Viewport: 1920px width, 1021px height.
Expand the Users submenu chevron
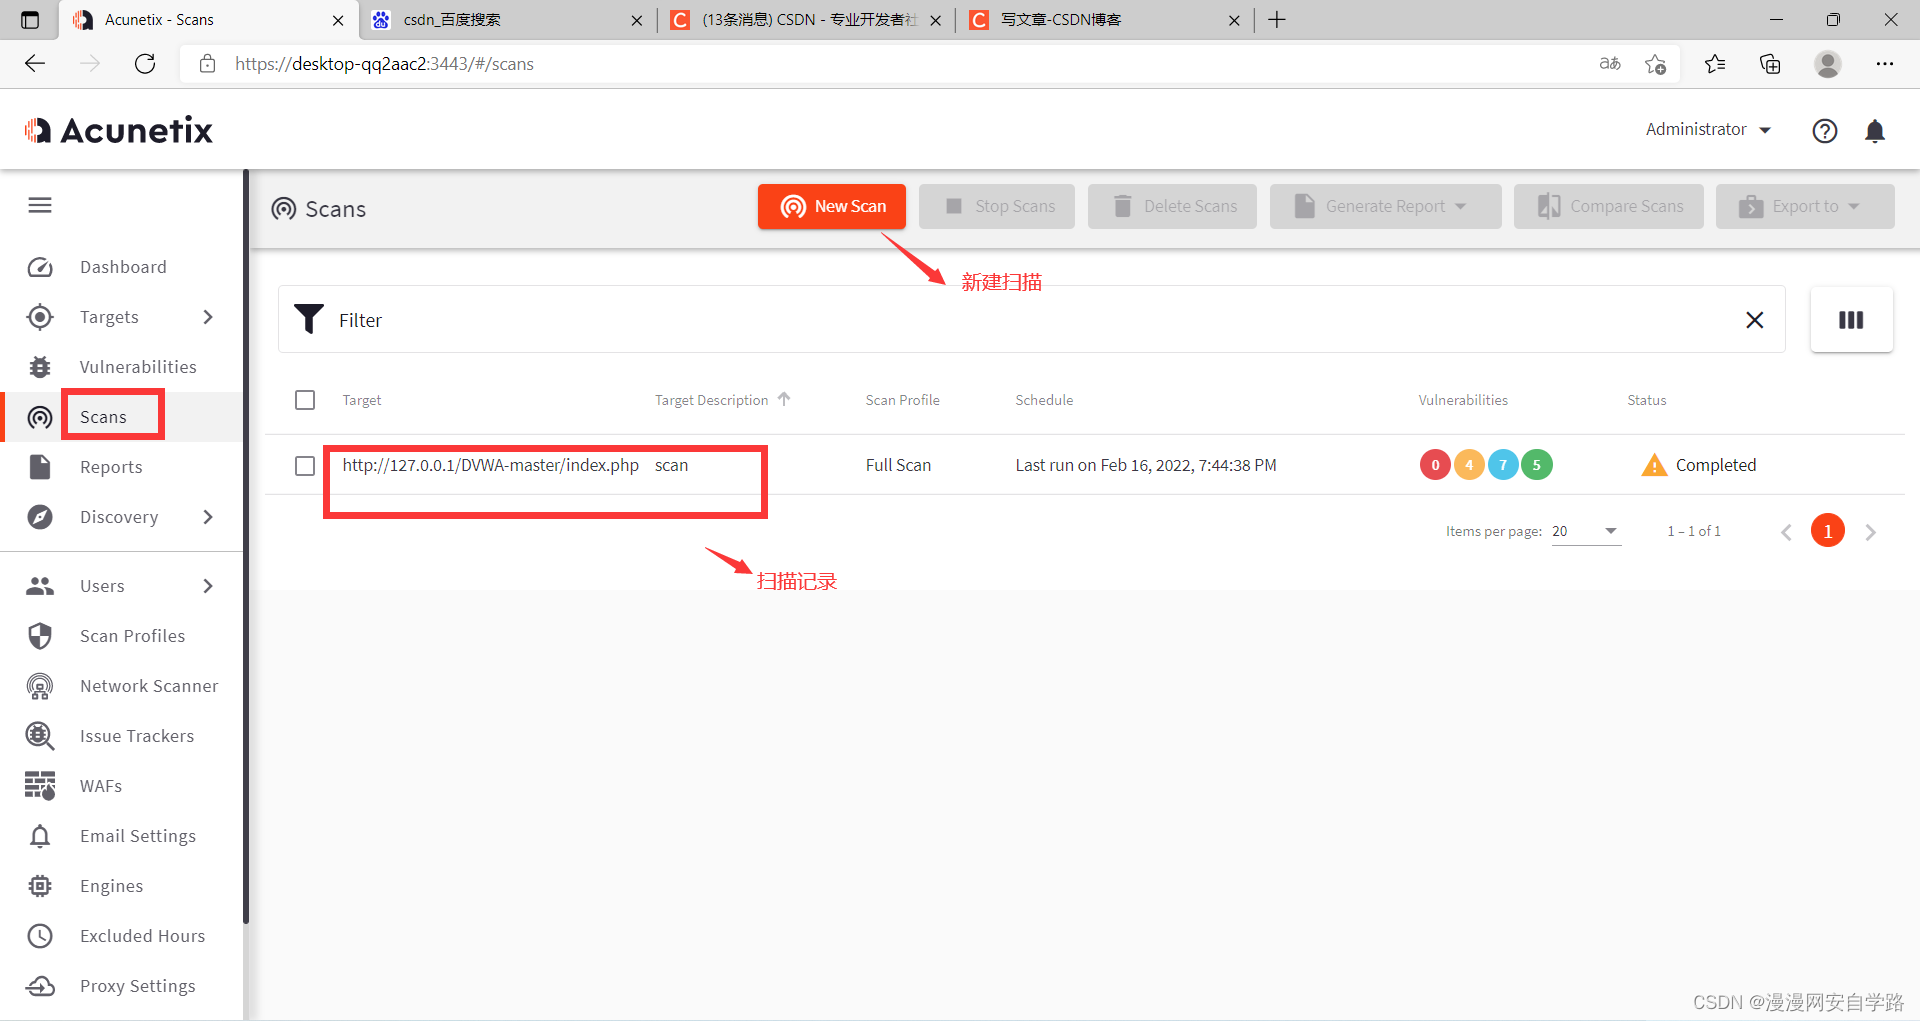click(208, 586)
